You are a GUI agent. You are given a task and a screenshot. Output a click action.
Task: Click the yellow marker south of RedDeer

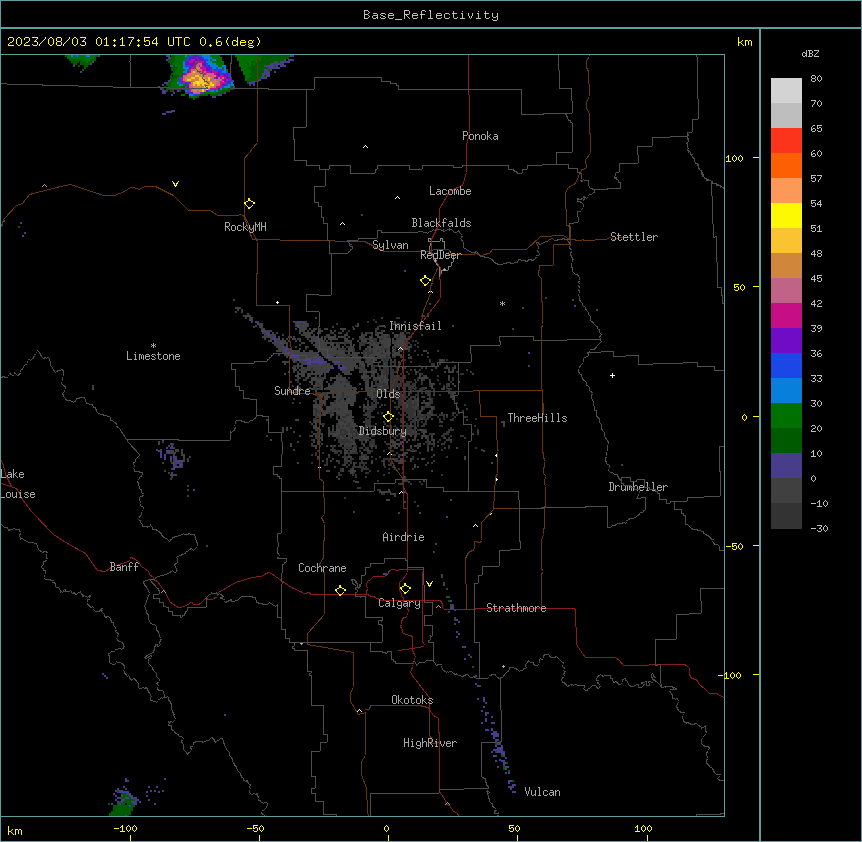[x=425, y=281]
